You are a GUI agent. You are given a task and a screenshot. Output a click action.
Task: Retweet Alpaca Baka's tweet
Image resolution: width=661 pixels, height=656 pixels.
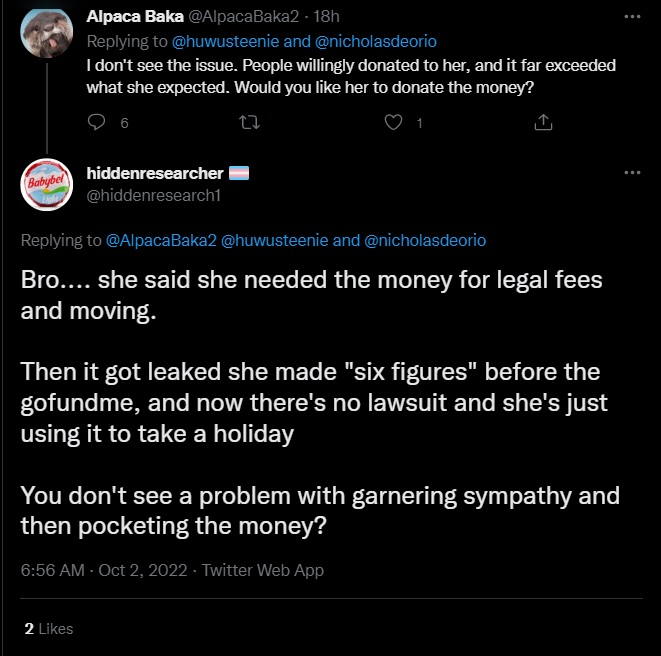[x=245, y=123]
